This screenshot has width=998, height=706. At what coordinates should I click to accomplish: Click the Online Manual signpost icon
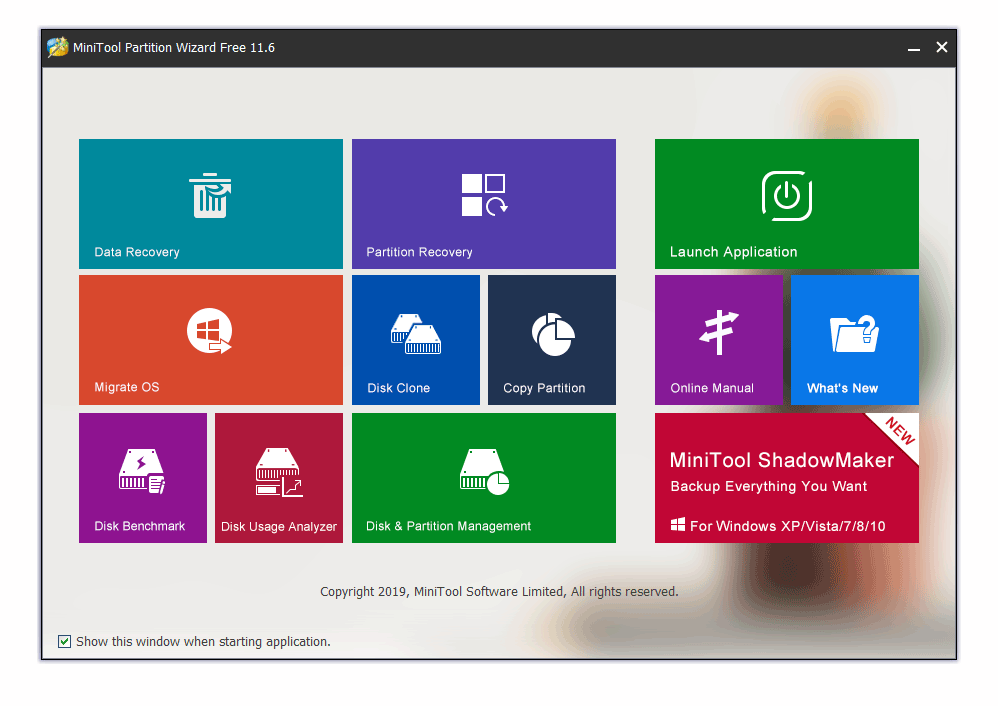pyautogui.click(x=718, y=332)
